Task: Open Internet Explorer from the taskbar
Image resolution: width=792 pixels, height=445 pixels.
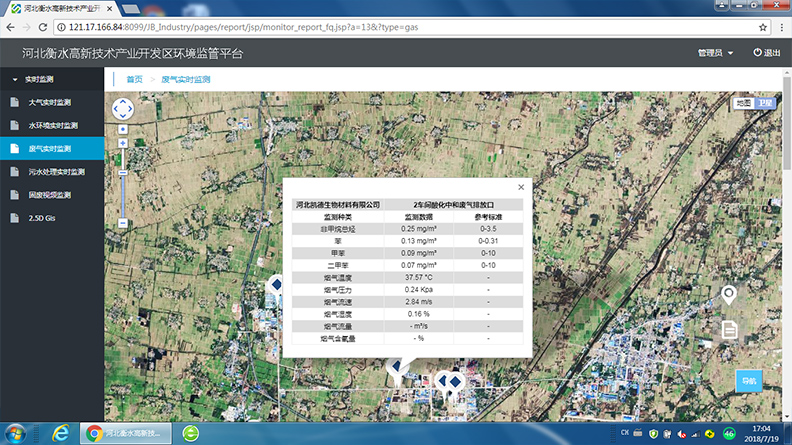Action: click(60, 433)
